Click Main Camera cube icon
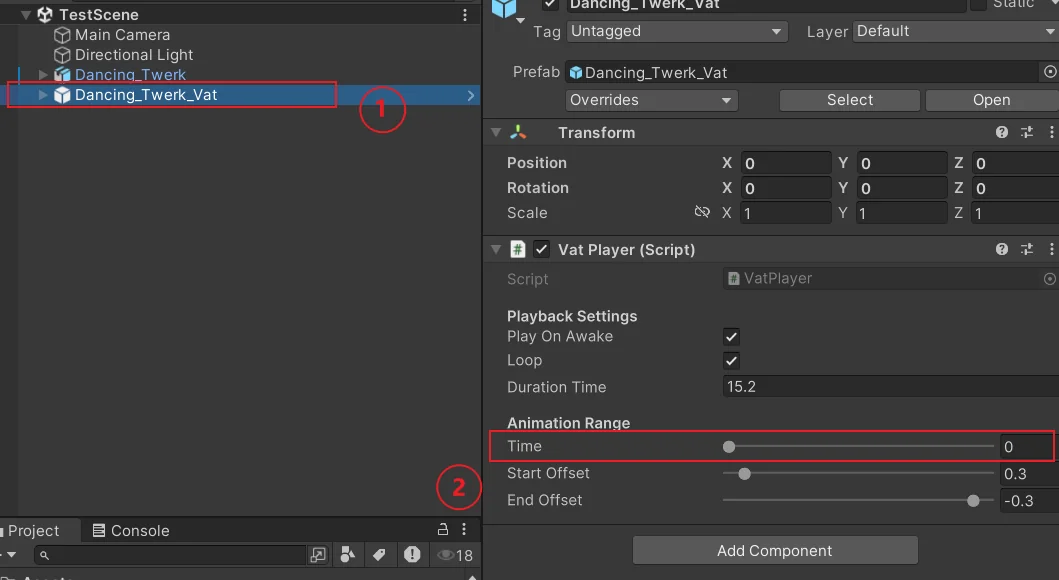 pos(62,35)
